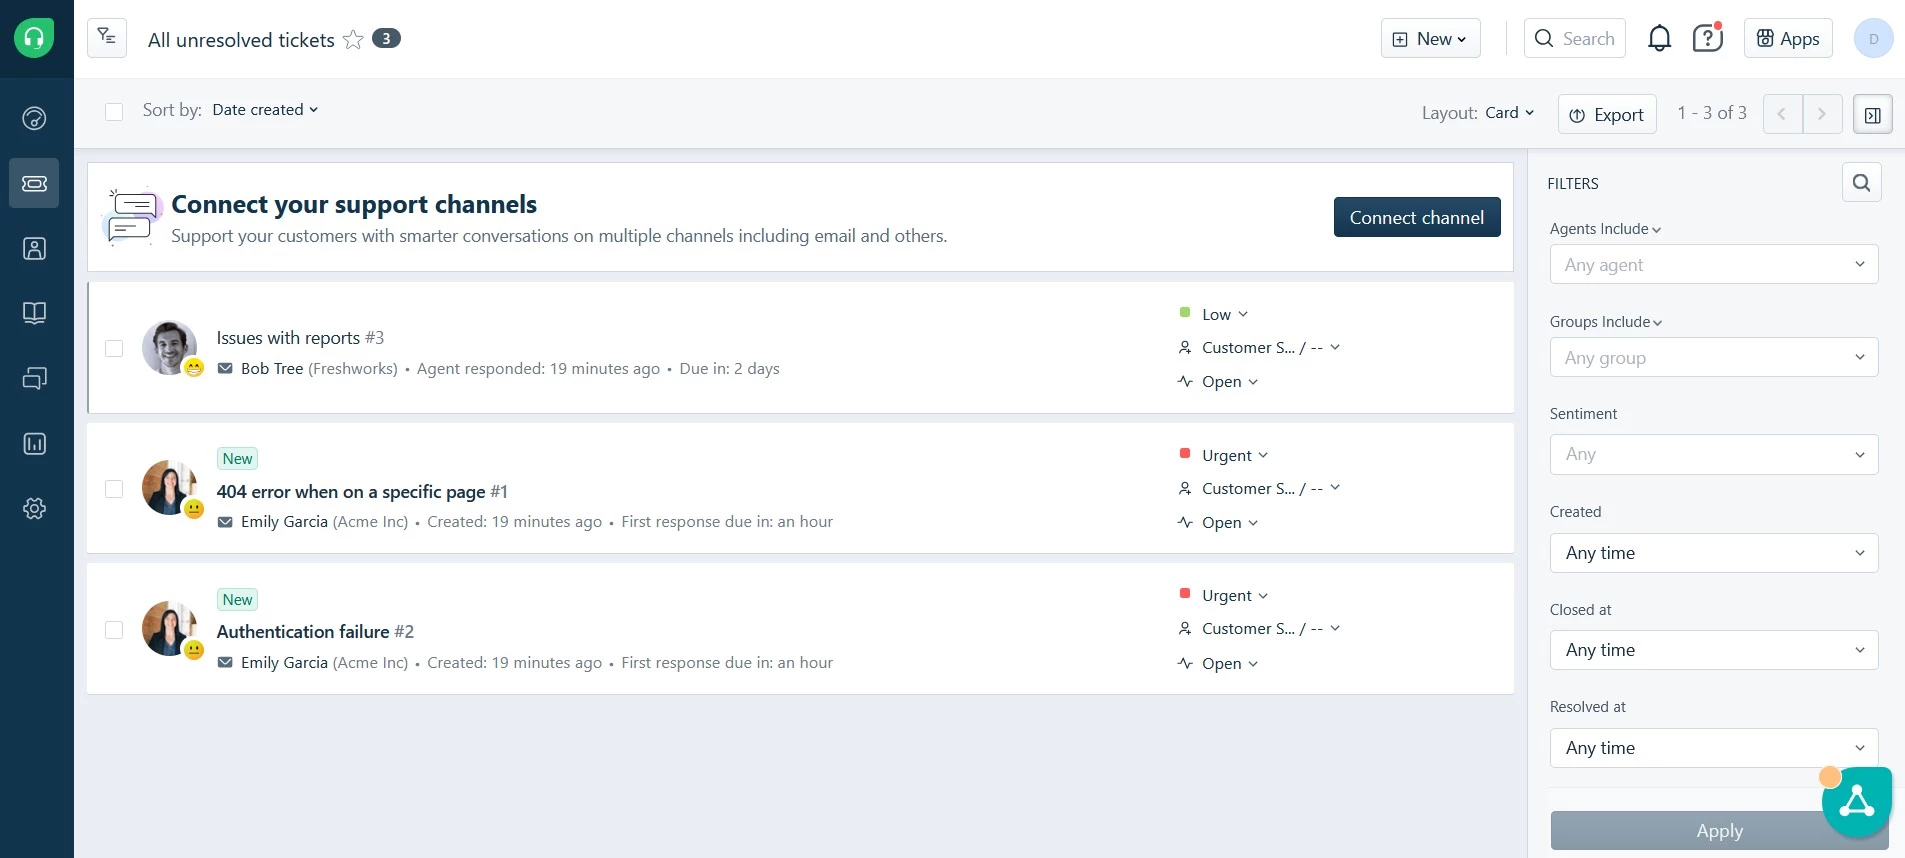Viewport: 1905px width, 858px height.
Task: Open Bob Tree contact link
Action: pos(272,368)
